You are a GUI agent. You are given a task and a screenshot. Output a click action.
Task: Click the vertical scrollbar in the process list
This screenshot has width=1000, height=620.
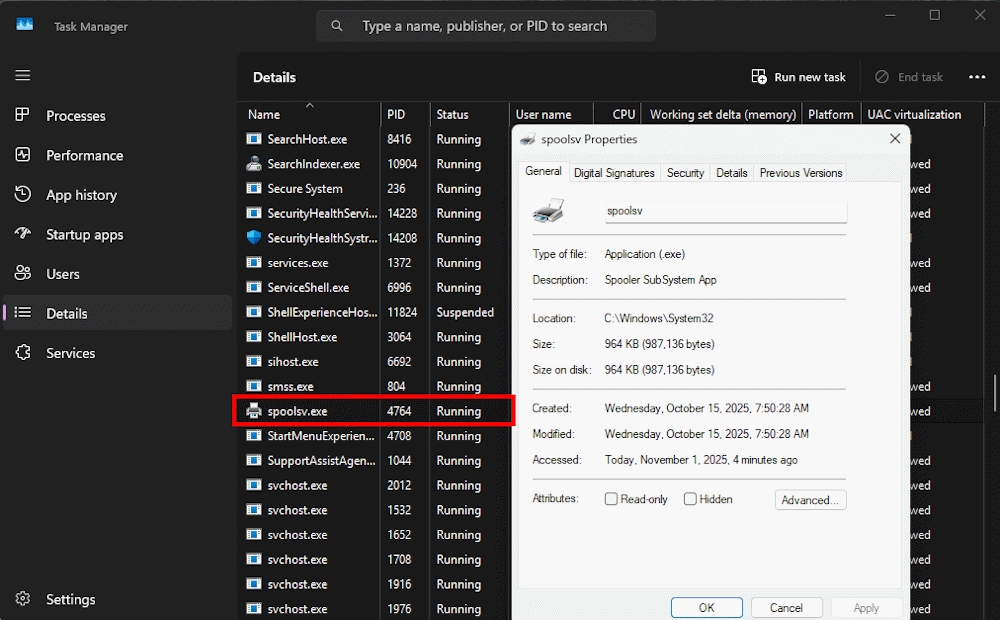[x=994, y=390]
